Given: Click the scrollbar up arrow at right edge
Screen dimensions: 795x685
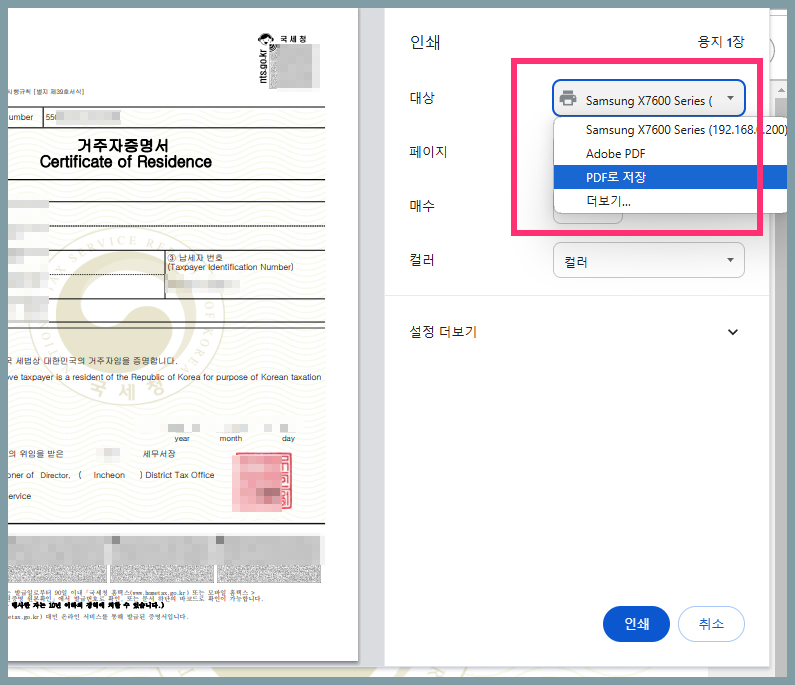Looking at the screenshot, I should [x=781, y=91].
